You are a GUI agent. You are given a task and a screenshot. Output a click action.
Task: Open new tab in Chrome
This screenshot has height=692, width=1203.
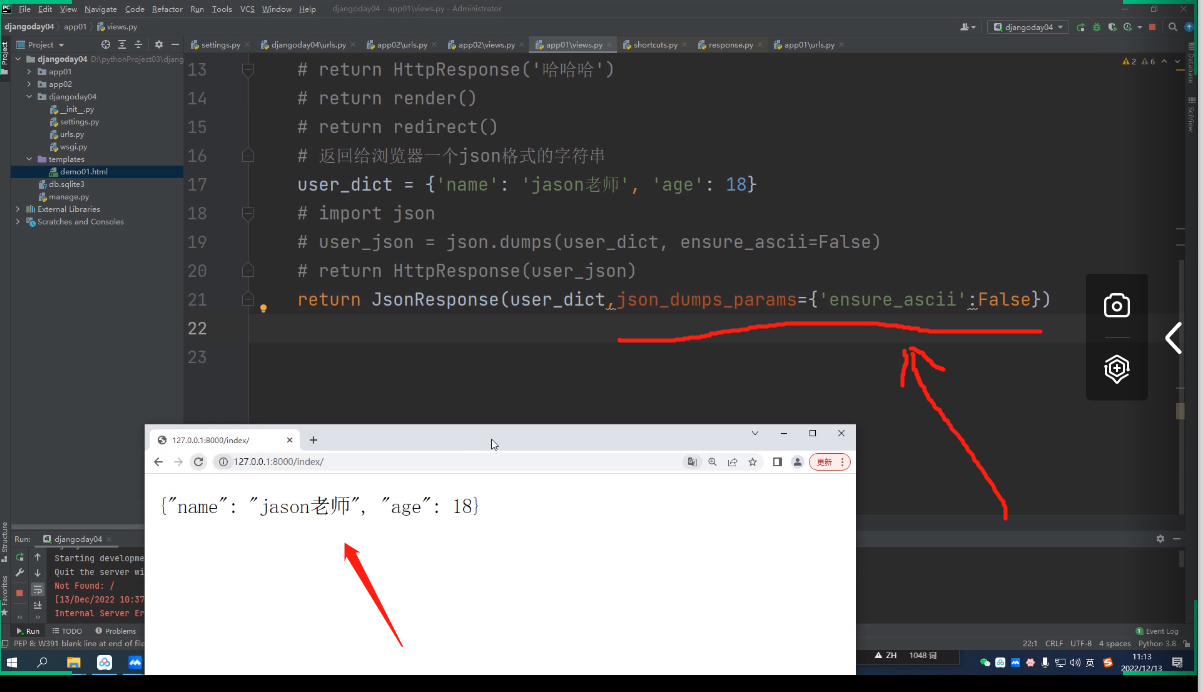(313, 440)
